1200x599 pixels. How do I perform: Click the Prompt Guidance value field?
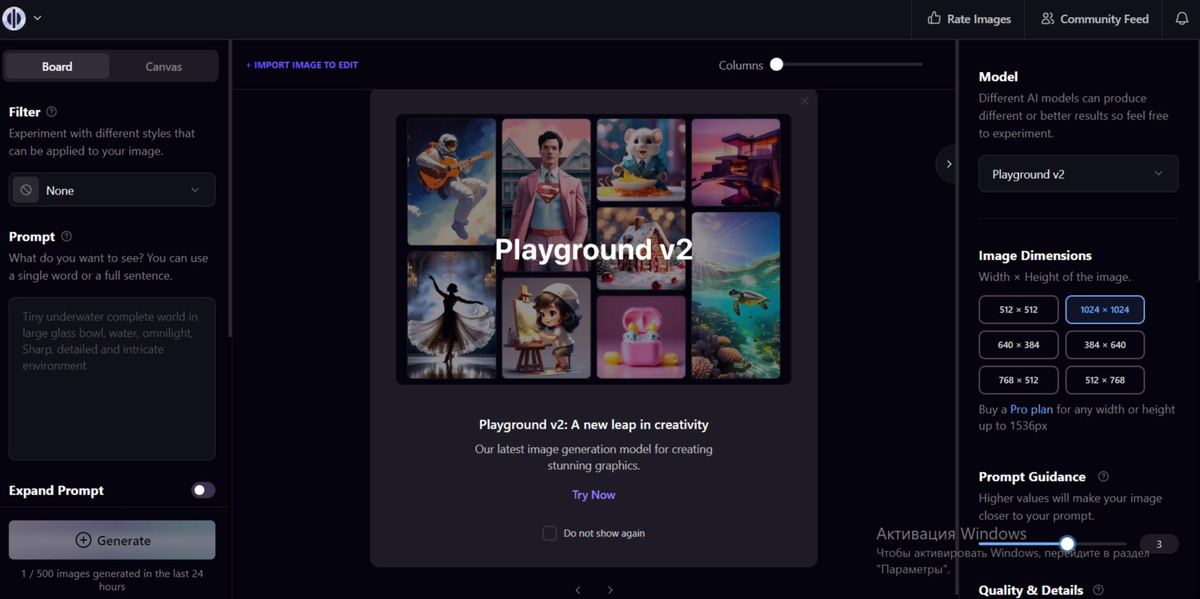1159,544
